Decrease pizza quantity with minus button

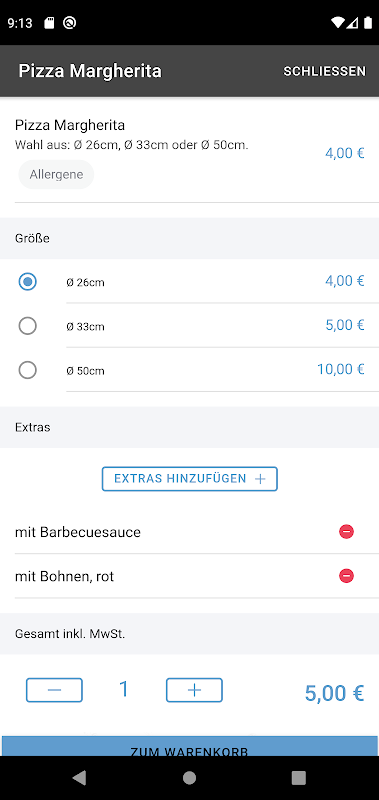(x=55, y=690)
